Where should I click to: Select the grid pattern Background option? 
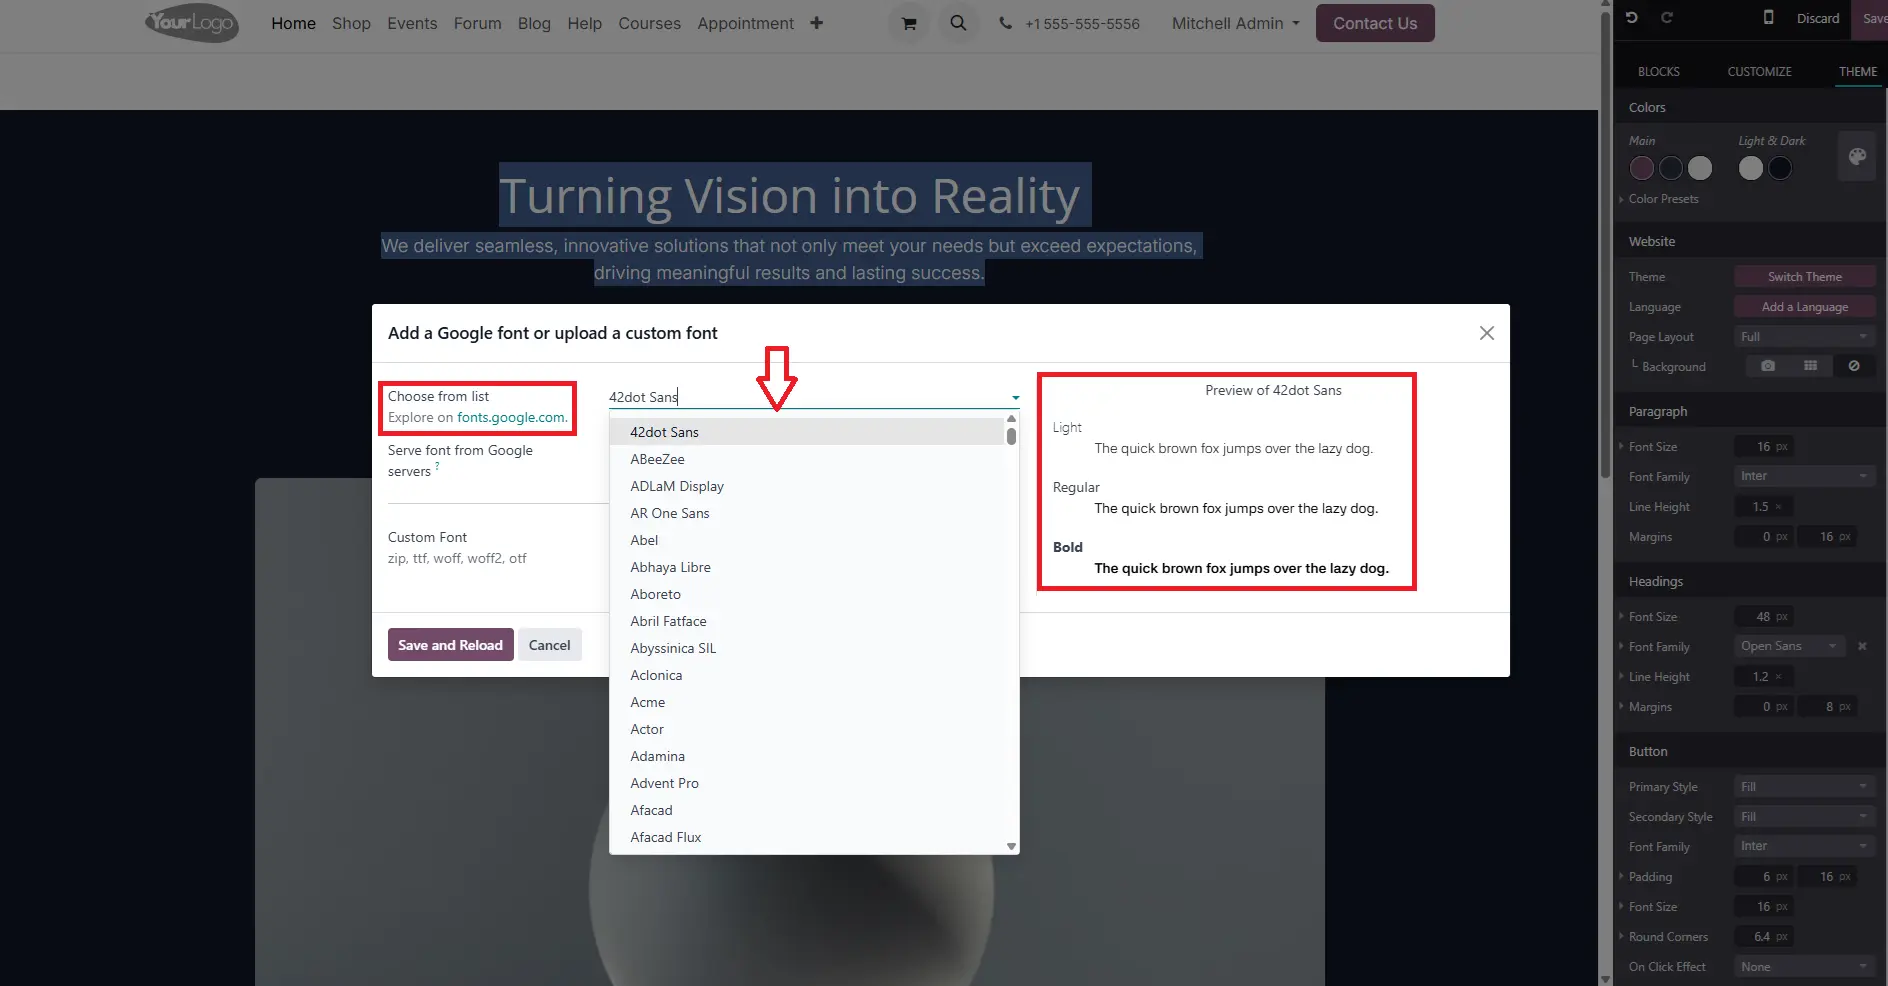1810,366
